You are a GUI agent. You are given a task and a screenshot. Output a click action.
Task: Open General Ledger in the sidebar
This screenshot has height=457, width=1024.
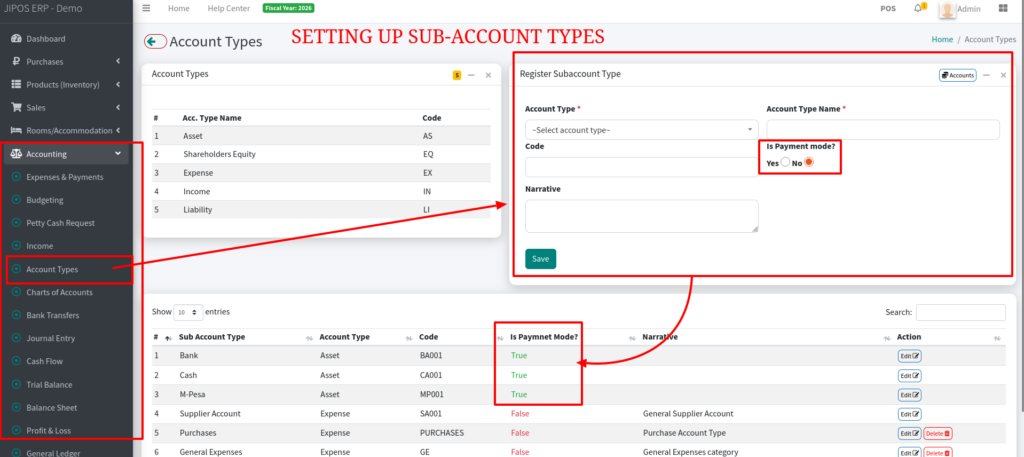(54, 452)
